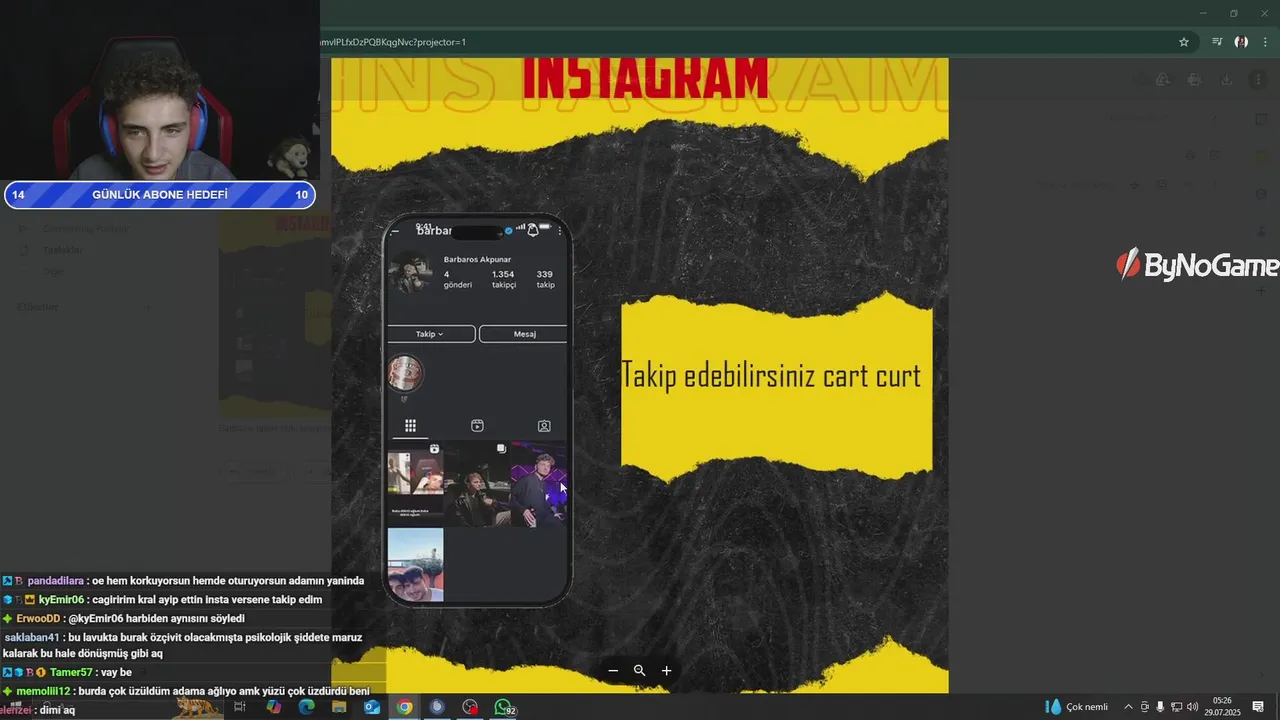Click the 1.354 takipçi count
The width and height of the screenshot is (1280, 720).
coord(503,279)
